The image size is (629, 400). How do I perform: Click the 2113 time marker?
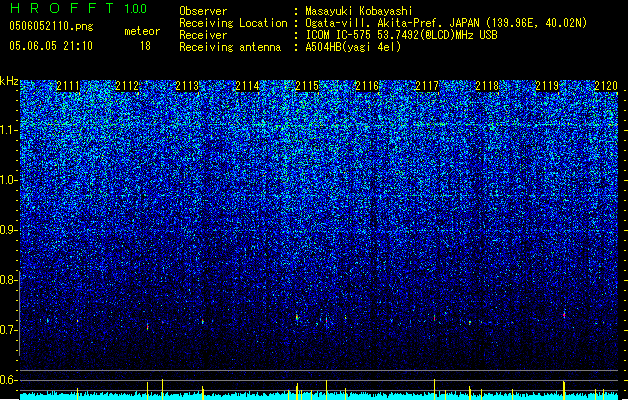(x=187, y=86)
